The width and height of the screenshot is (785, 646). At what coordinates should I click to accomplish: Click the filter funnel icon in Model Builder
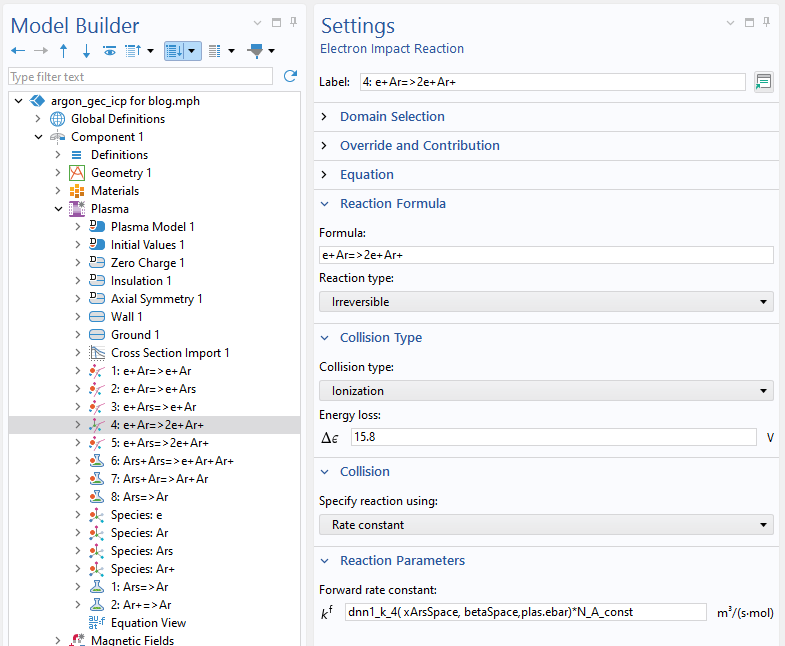[256, 50]
